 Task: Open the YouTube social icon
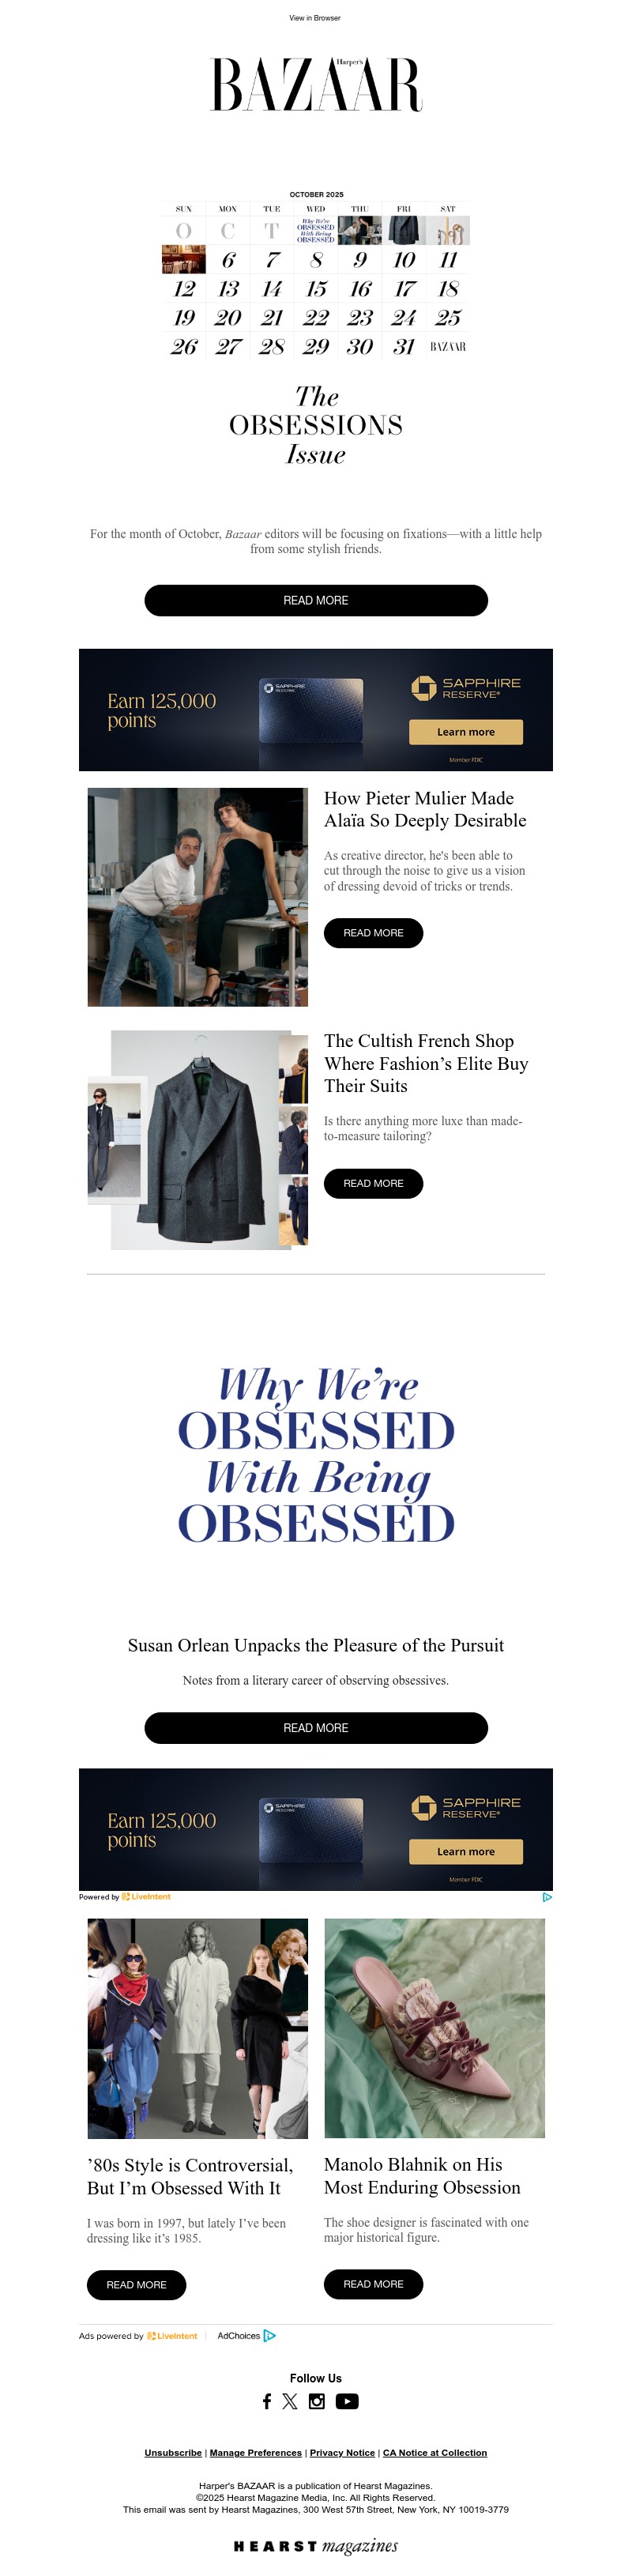[x=347, y=2400]
